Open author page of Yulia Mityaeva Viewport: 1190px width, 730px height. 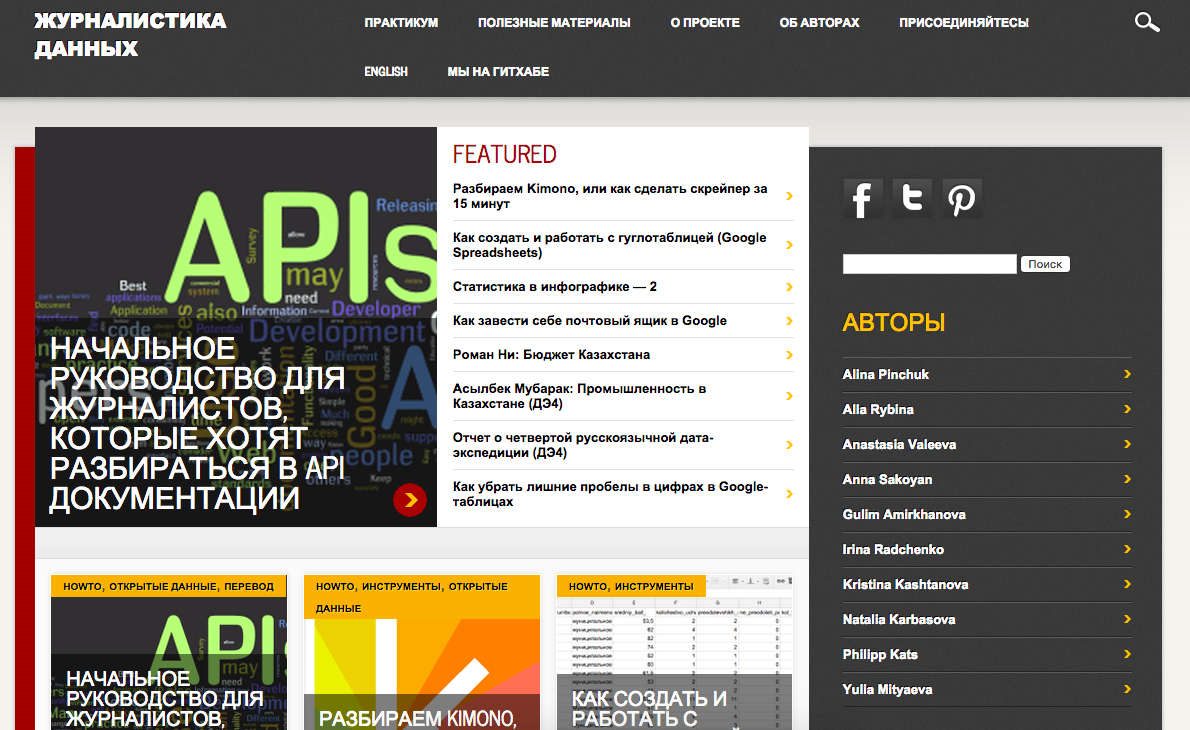(x=887, y=689)
